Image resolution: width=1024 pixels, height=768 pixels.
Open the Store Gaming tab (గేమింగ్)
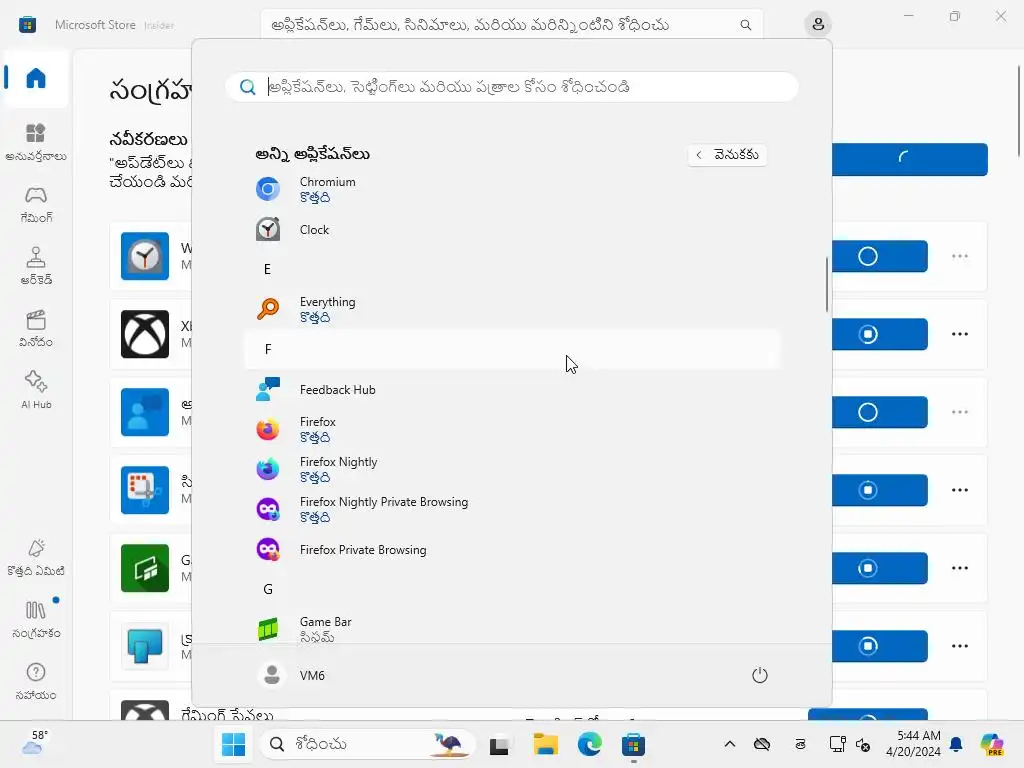36,204
